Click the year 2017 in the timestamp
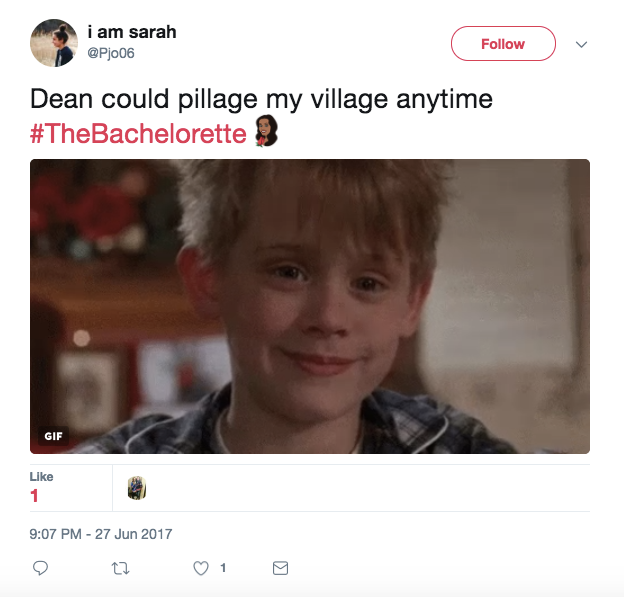The height and width of the screenshot is (597, 624). [156, 534]
